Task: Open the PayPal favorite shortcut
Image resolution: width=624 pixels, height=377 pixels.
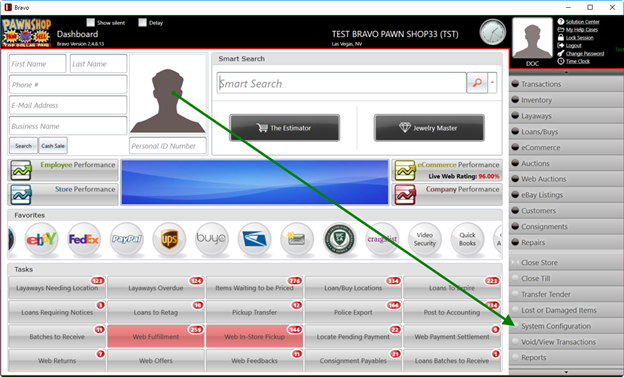Action: (127, 239)
